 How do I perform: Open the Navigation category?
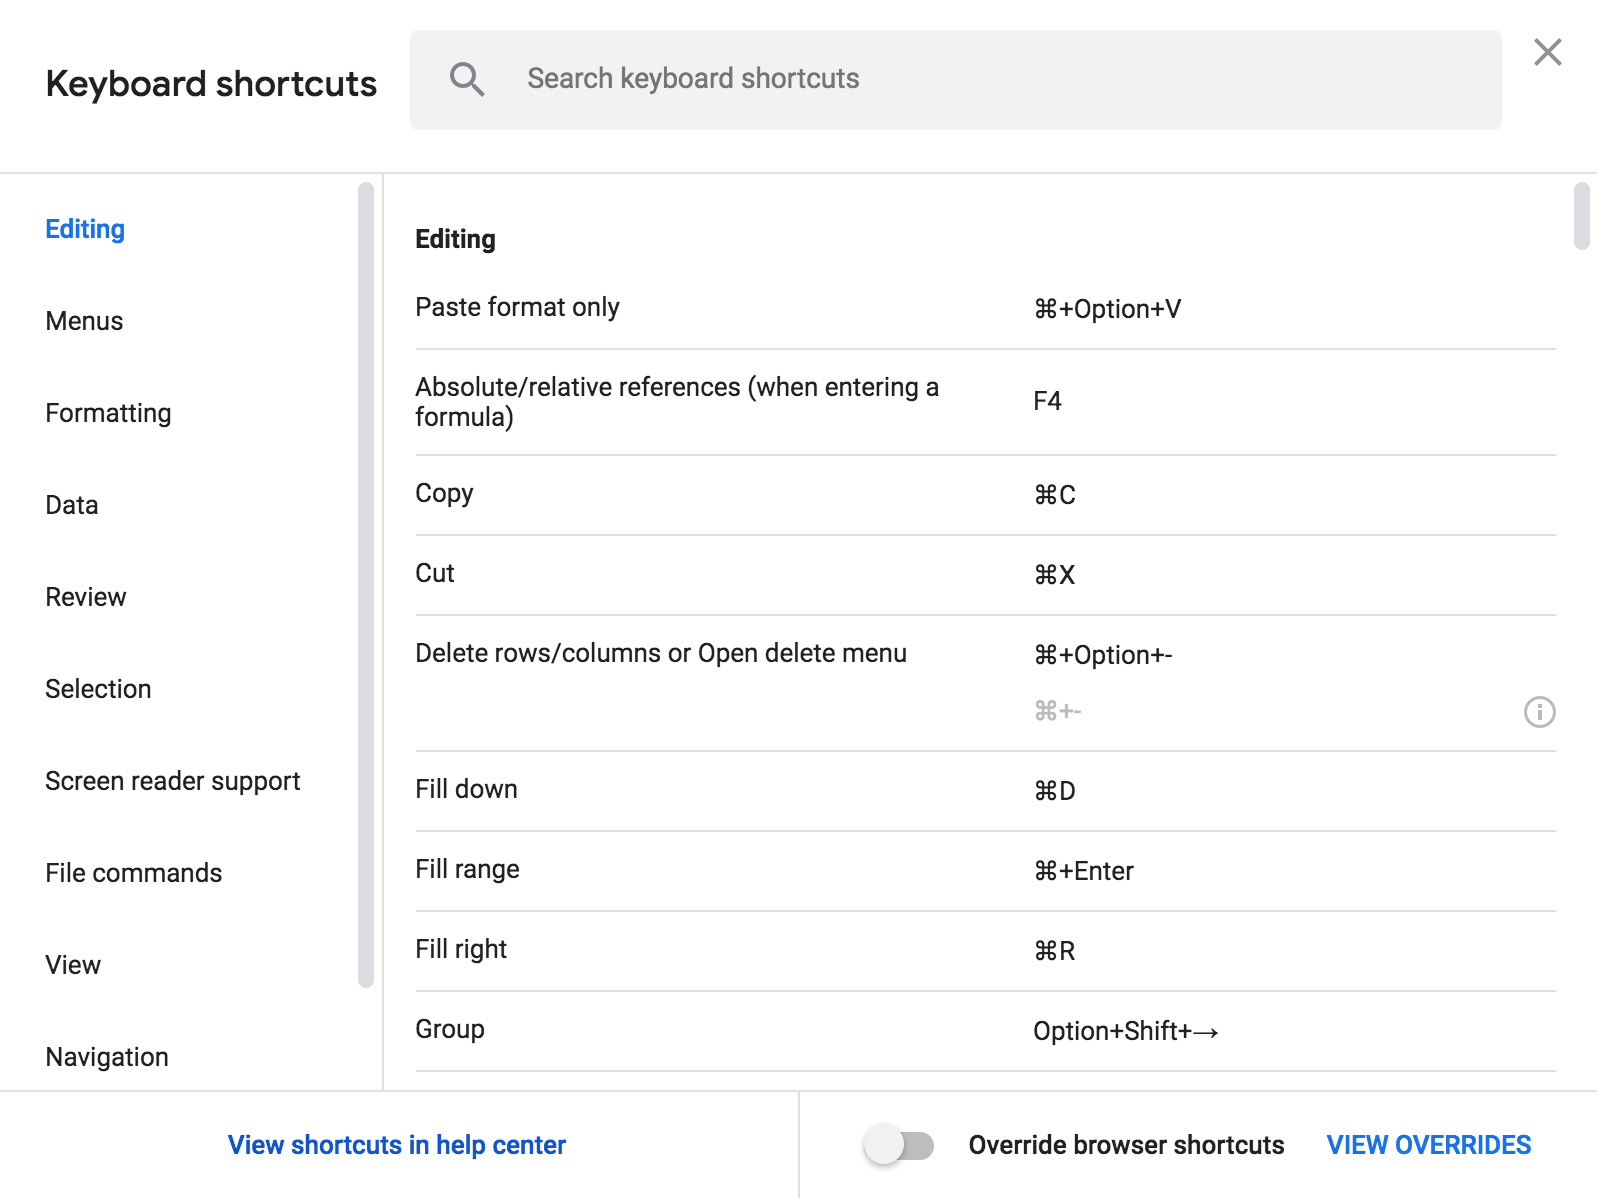[x=107, y=1057]
